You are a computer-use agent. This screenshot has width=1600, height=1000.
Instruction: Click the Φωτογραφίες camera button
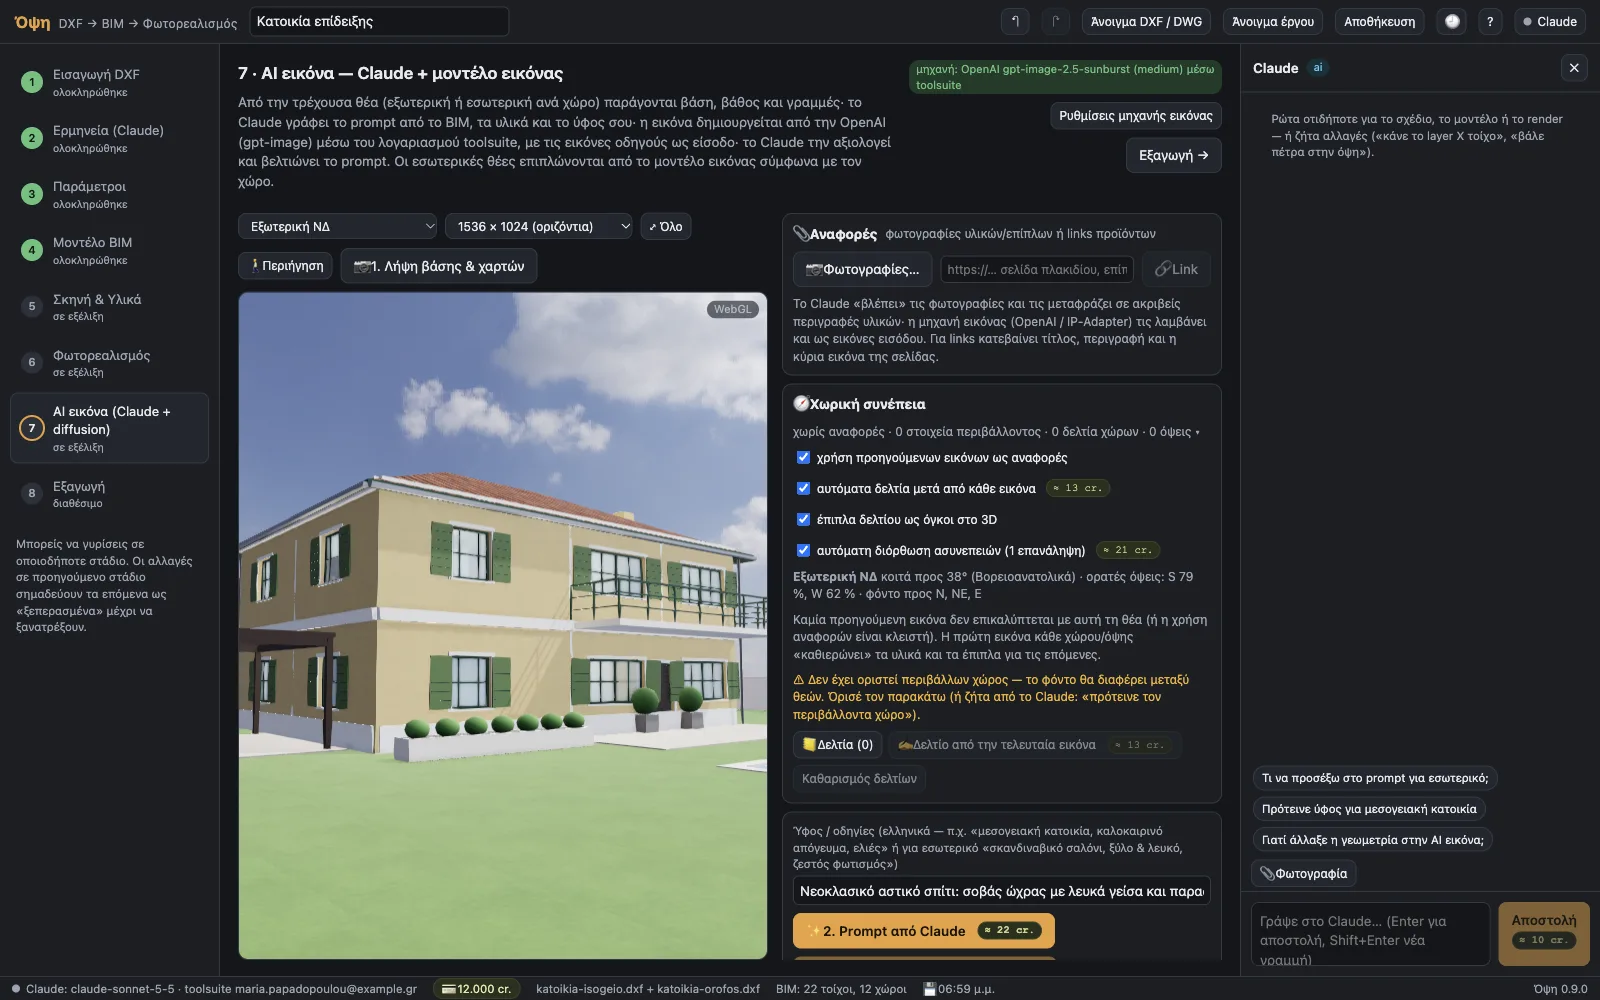[863, 269]
